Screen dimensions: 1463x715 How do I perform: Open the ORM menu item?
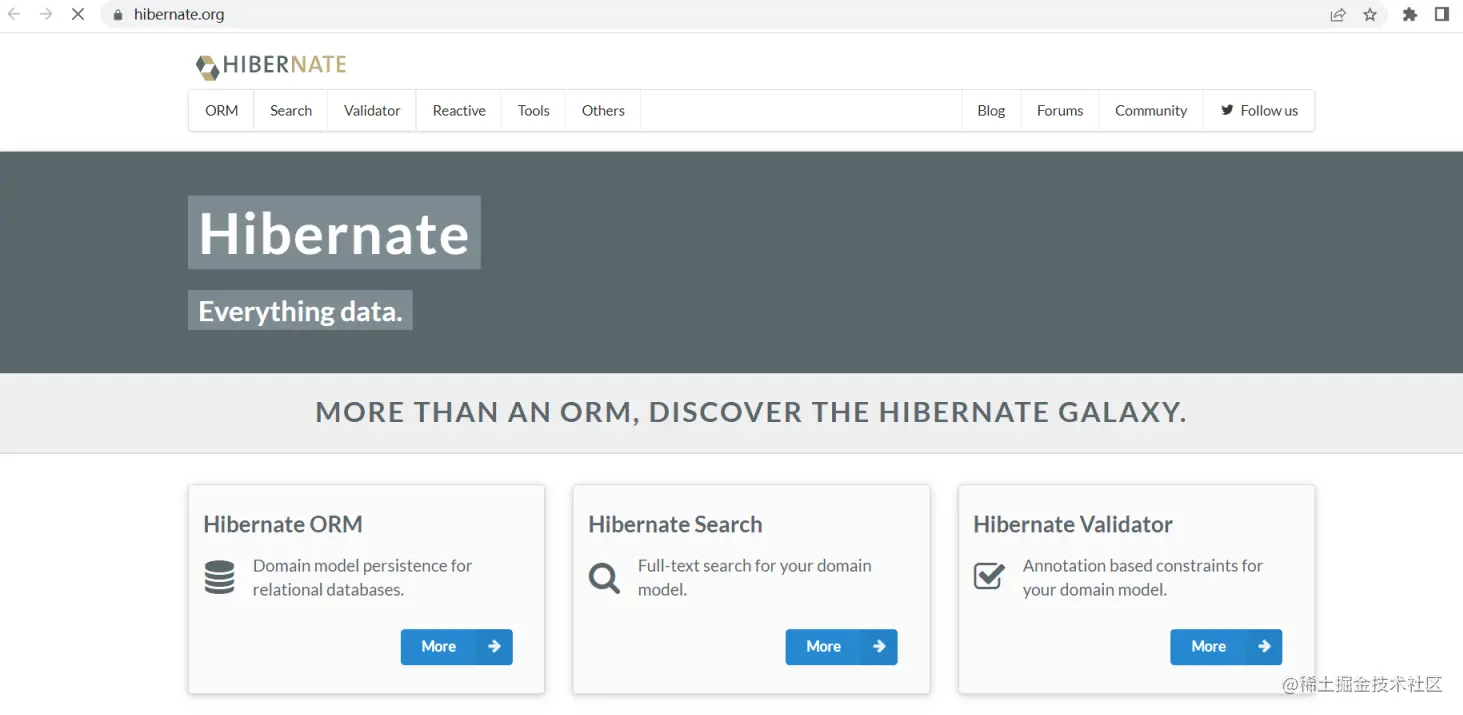click(222, 110)
